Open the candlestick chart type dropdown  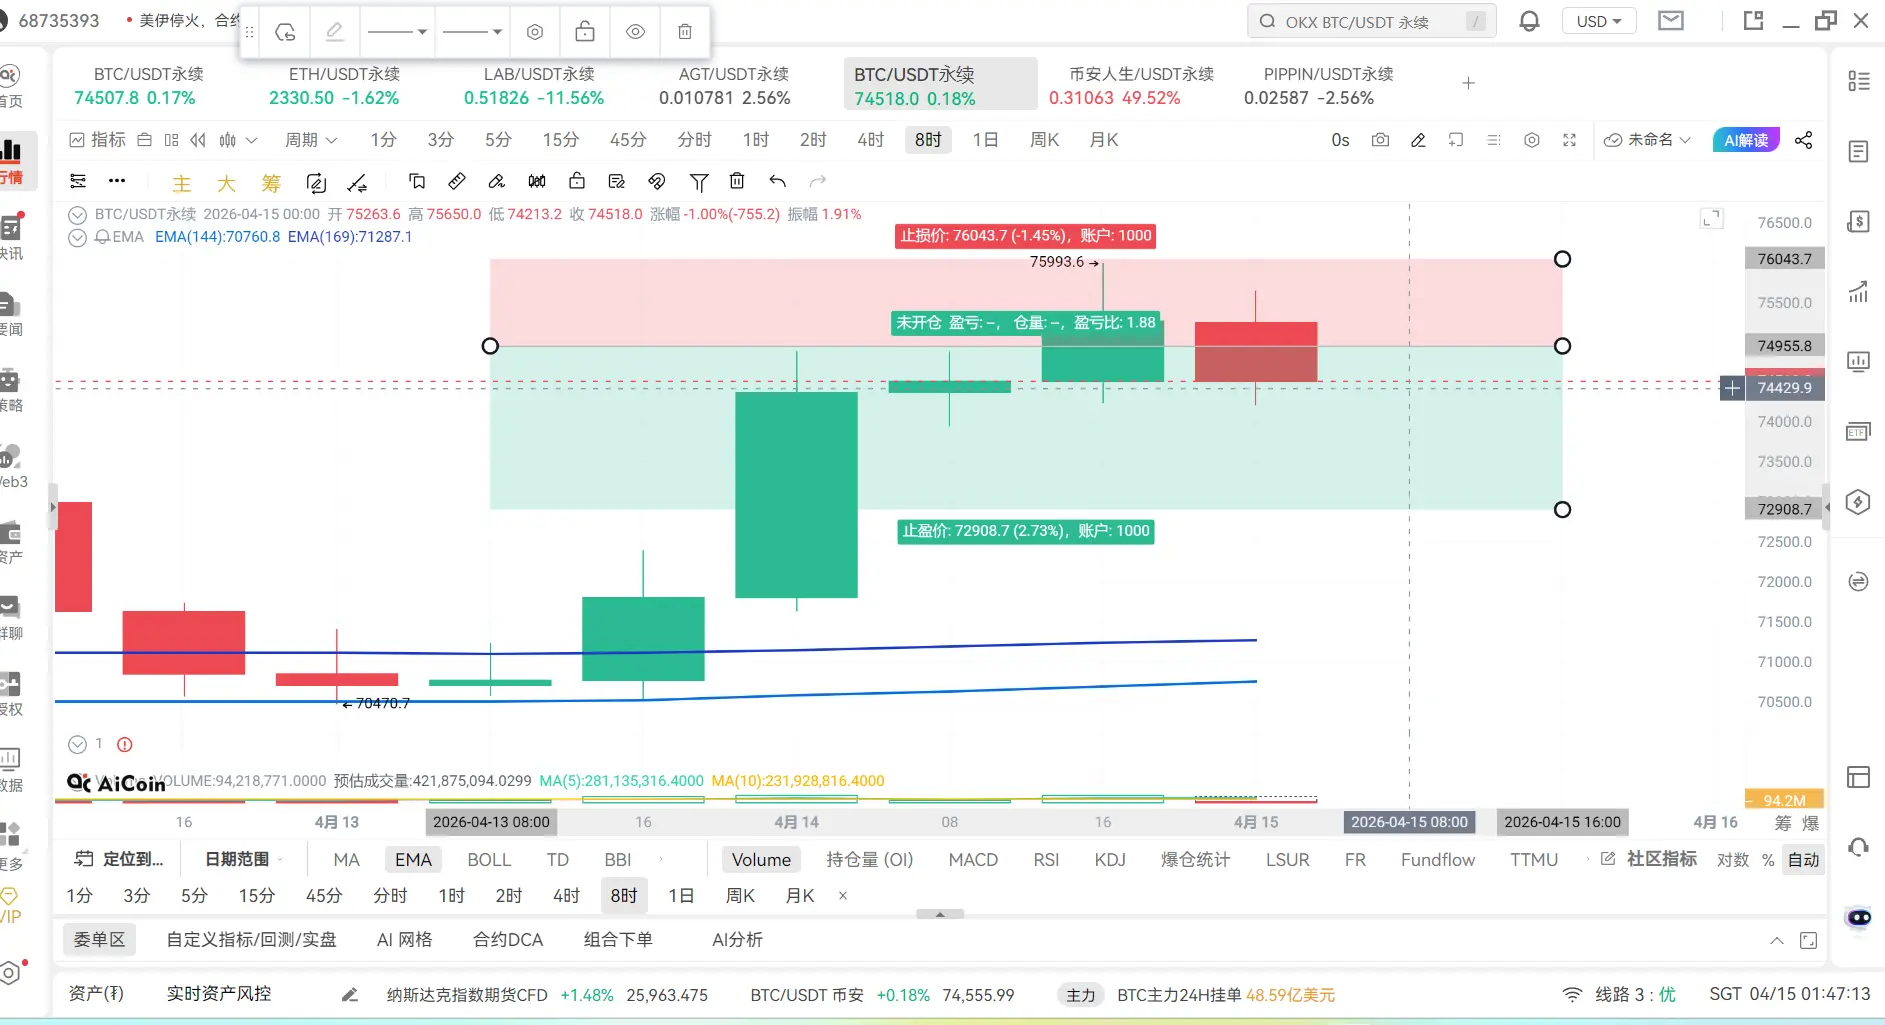click(238, 140)
